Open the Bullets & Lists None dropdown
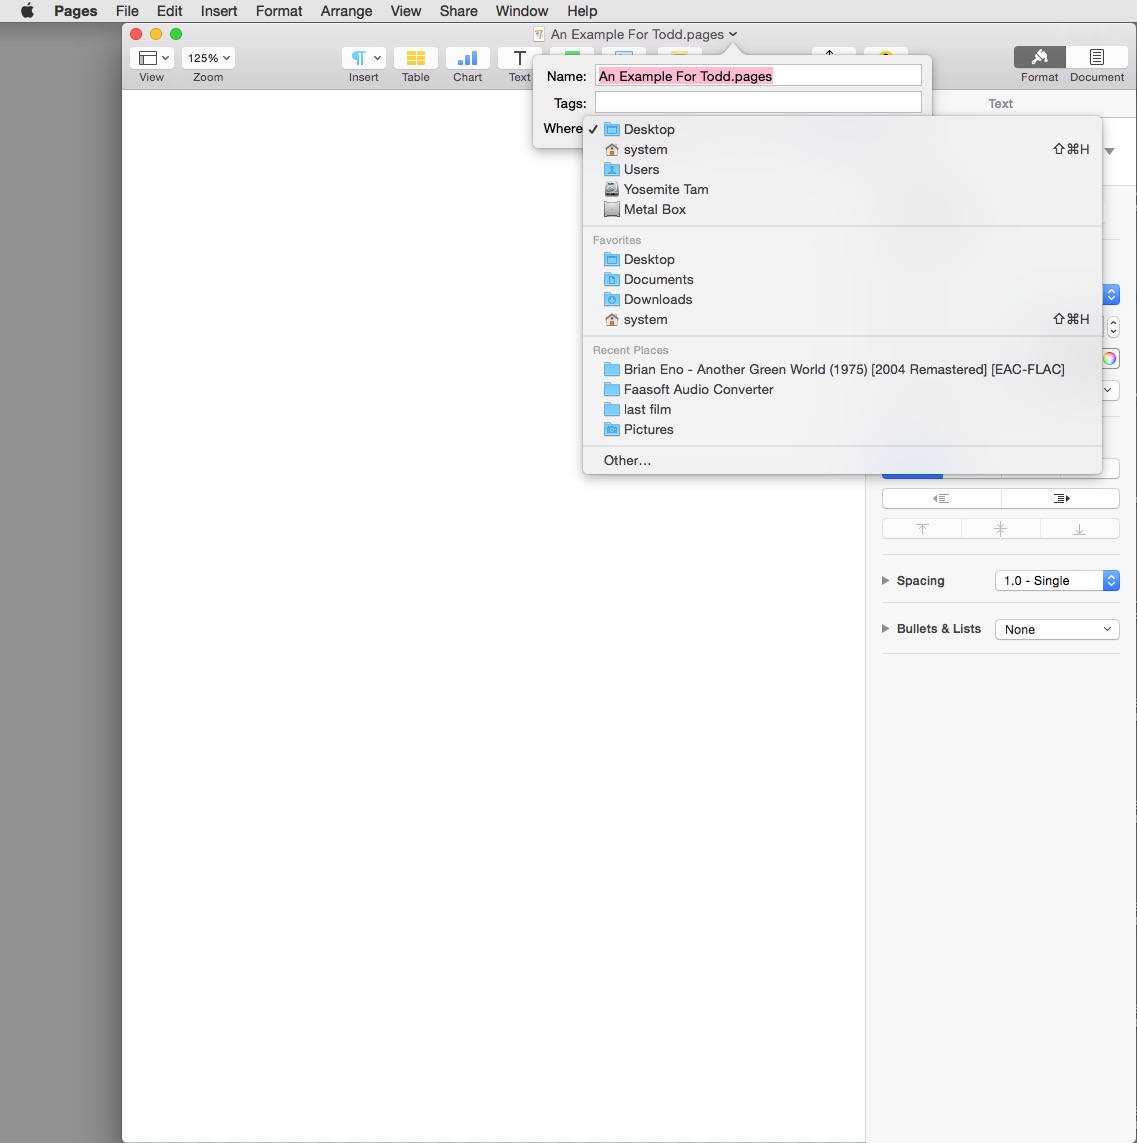The width and height of the screenshot is (1137, 1143). tap(1057, 629)
